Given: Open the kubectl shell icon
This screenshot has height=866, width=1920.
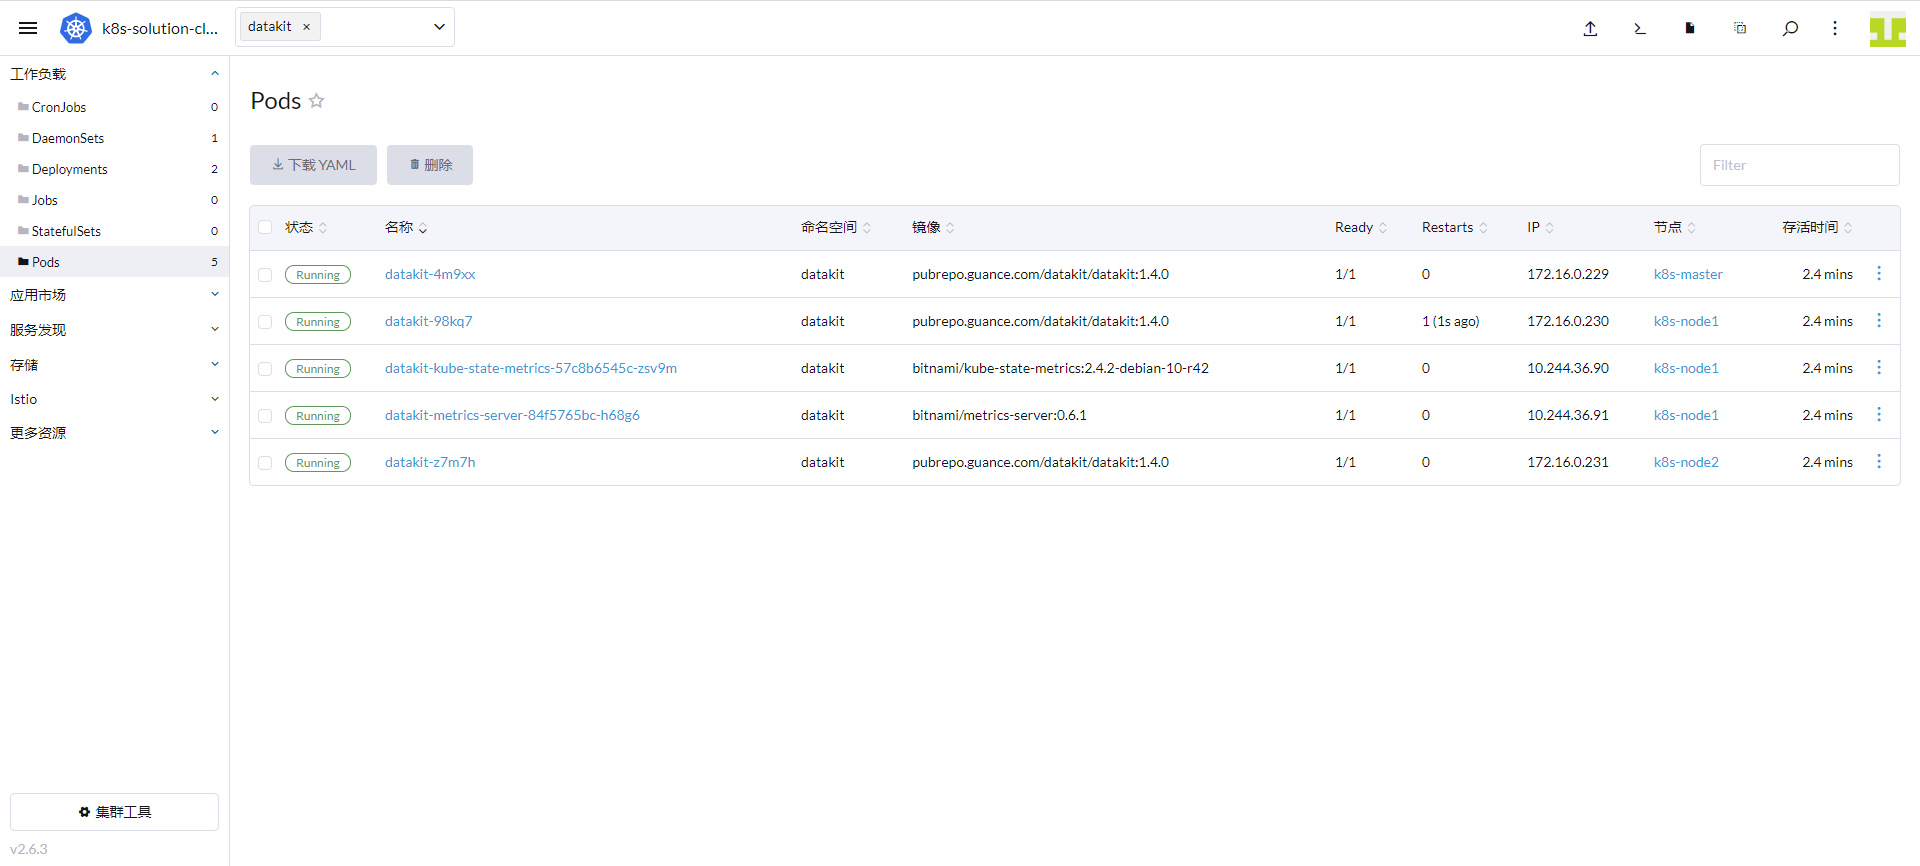Looking at the screenshot, I should click(1640, 28).
